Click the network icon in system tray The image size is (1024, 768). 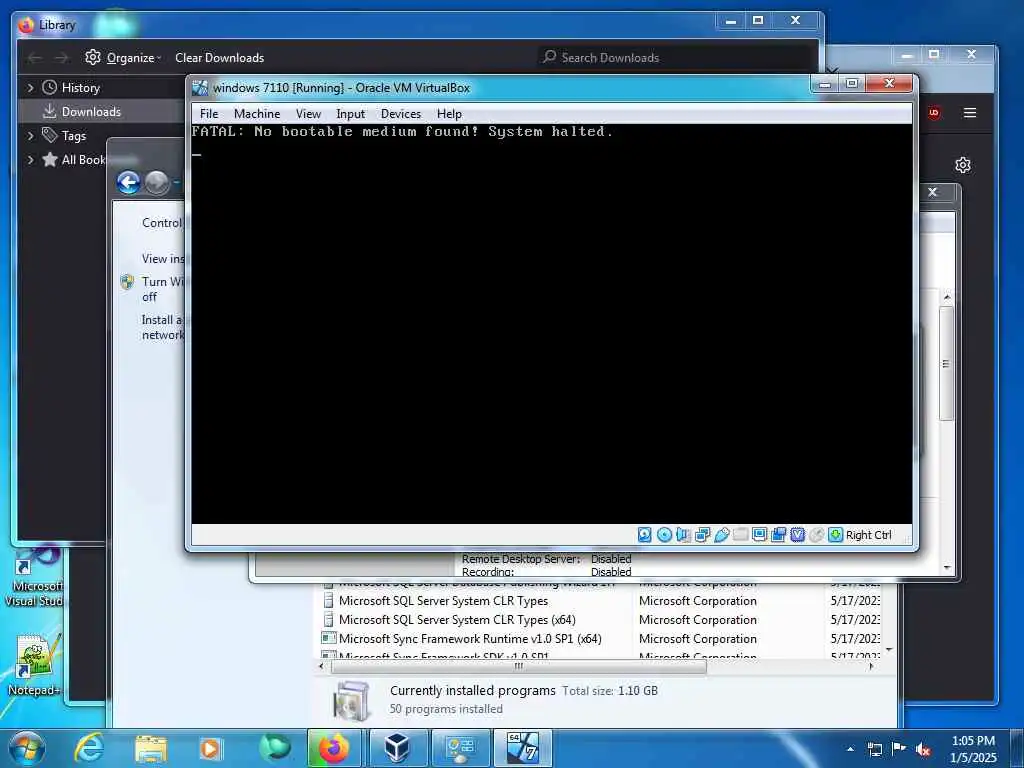tap(874, 750)
